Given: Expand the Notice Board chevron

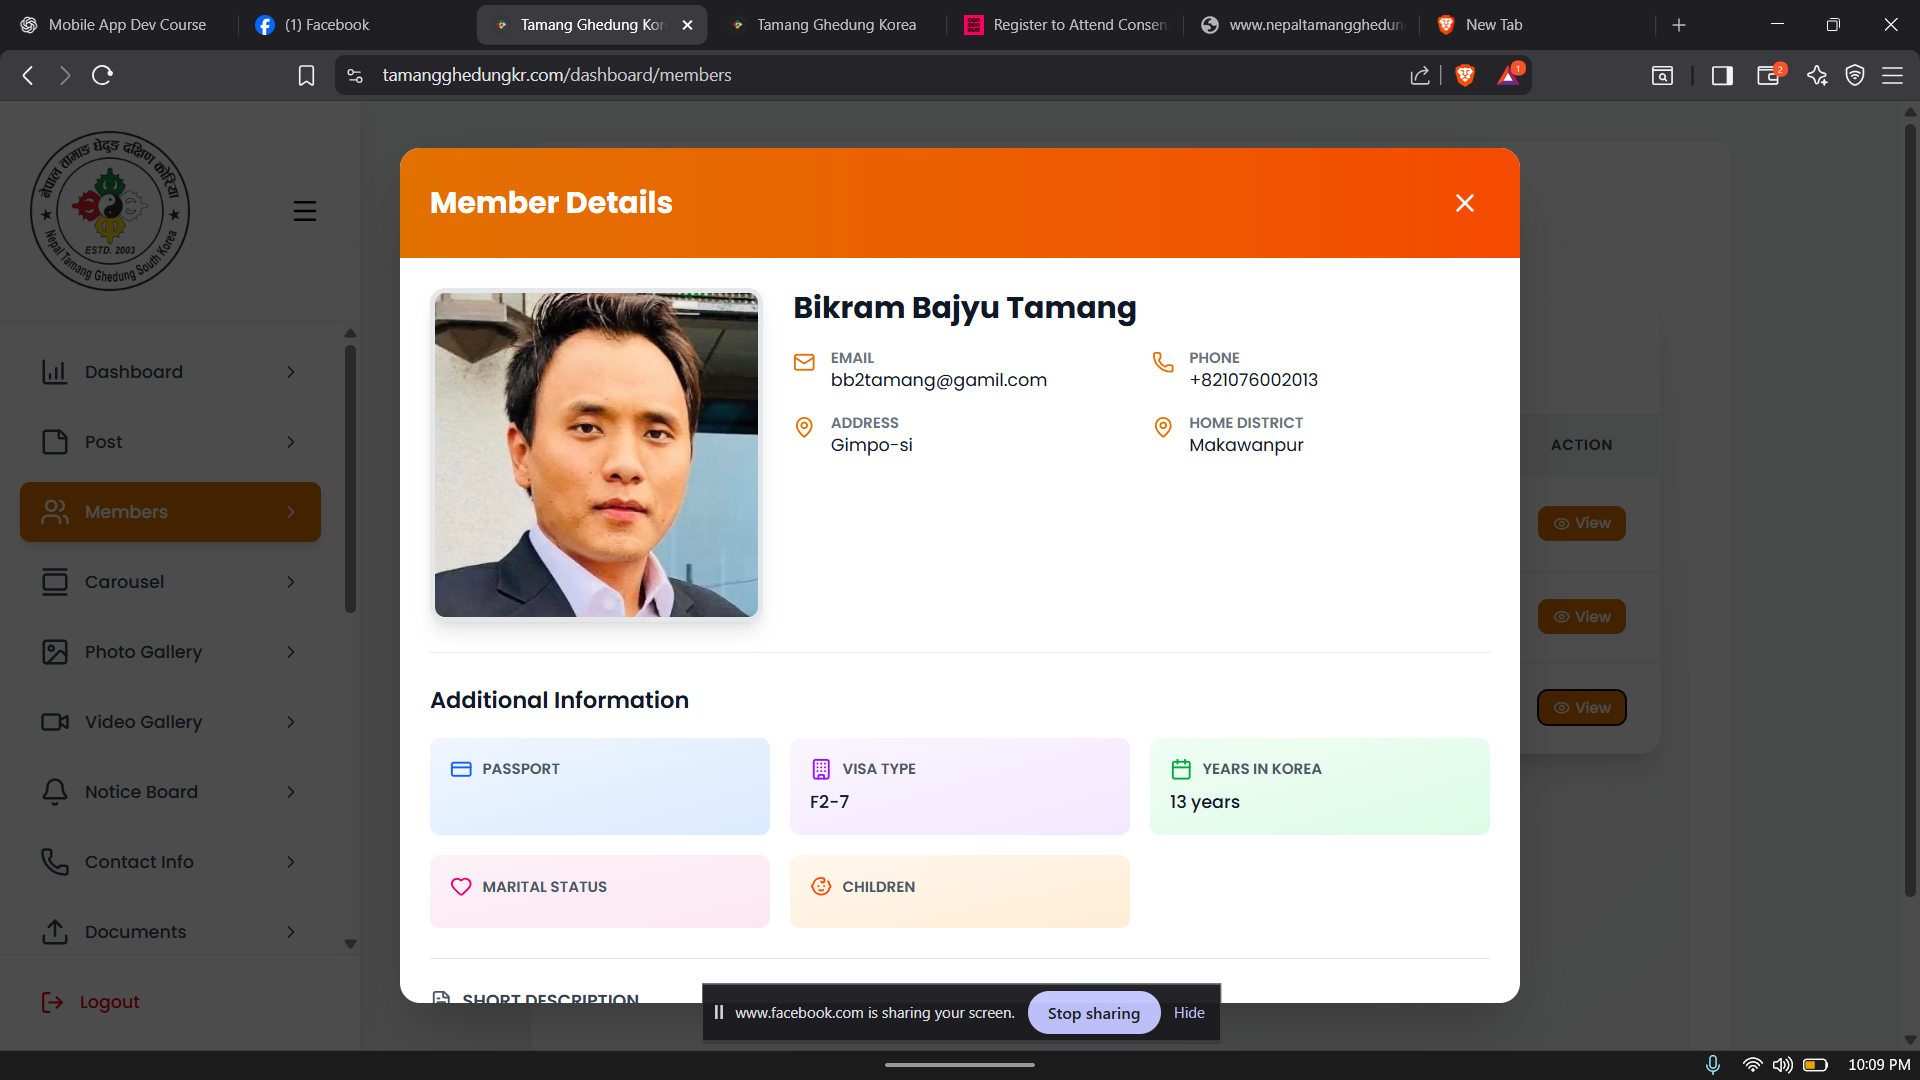Looking at the screenshot, I should click(x=291, y=792).
